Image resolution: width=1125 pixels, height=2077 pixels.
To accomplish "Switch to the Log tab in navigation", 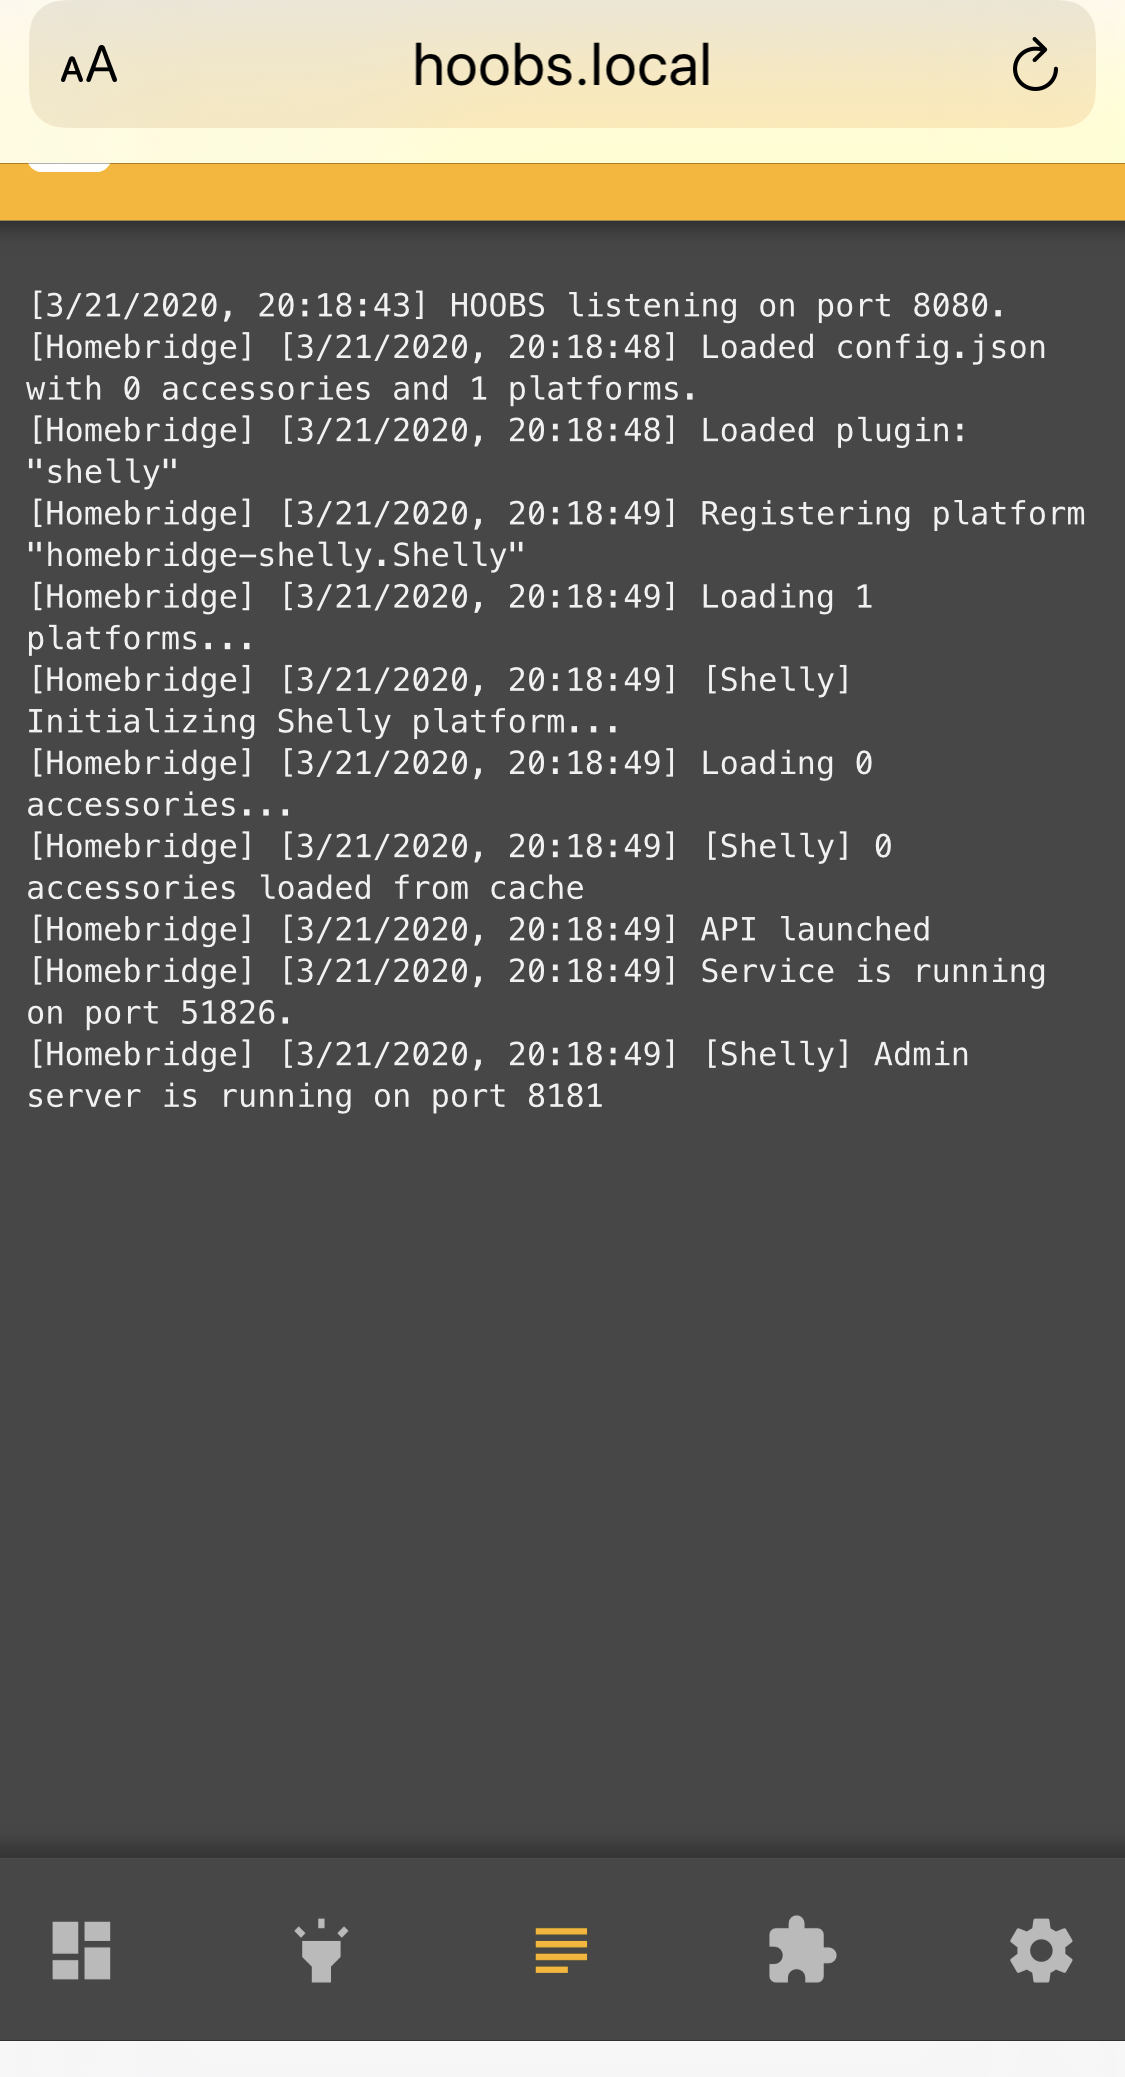I will [562, 1948].
